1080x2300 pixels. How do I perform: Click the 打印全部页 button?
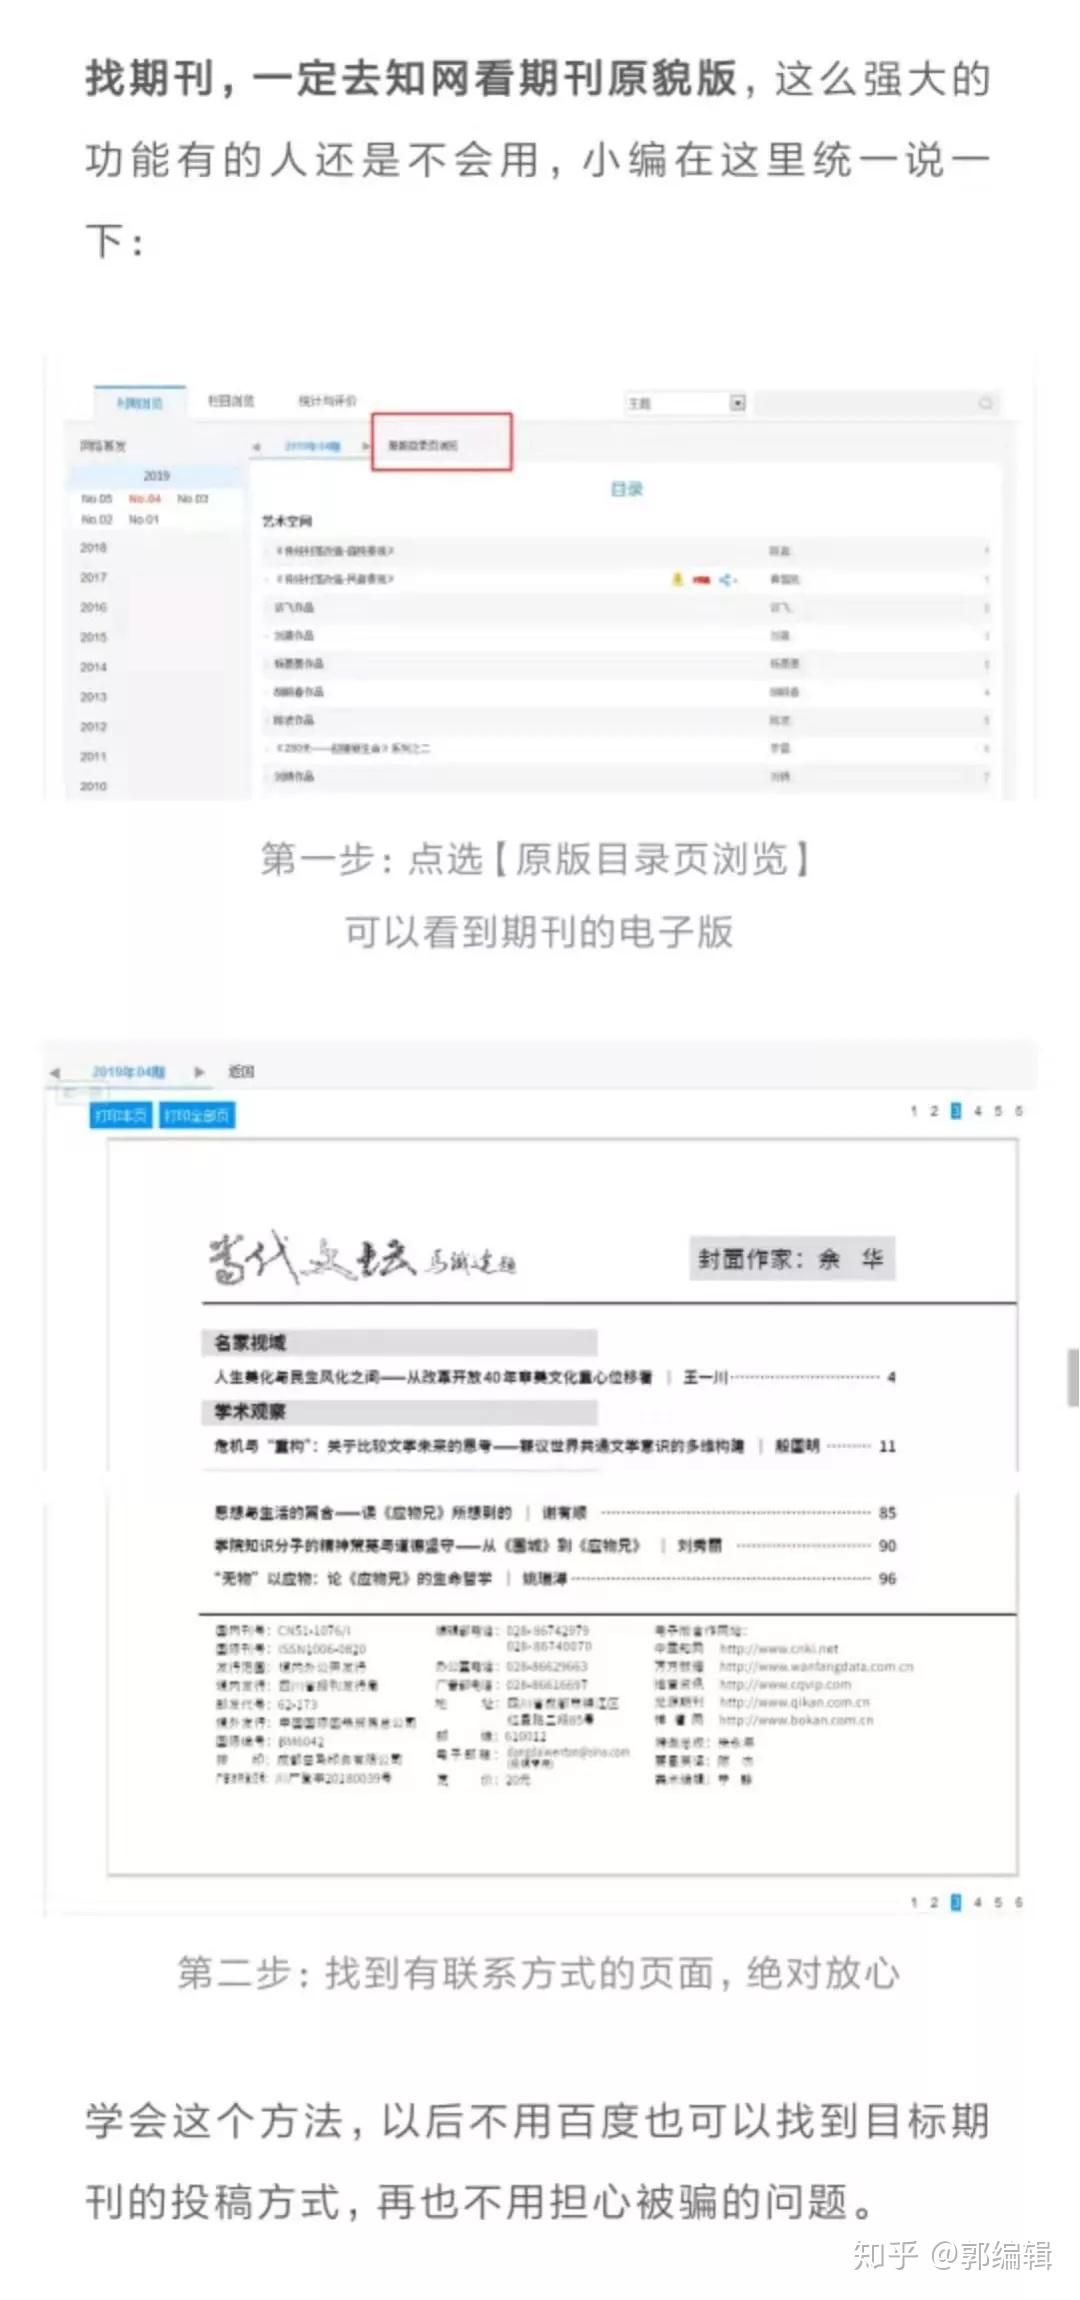point(197,1115)
